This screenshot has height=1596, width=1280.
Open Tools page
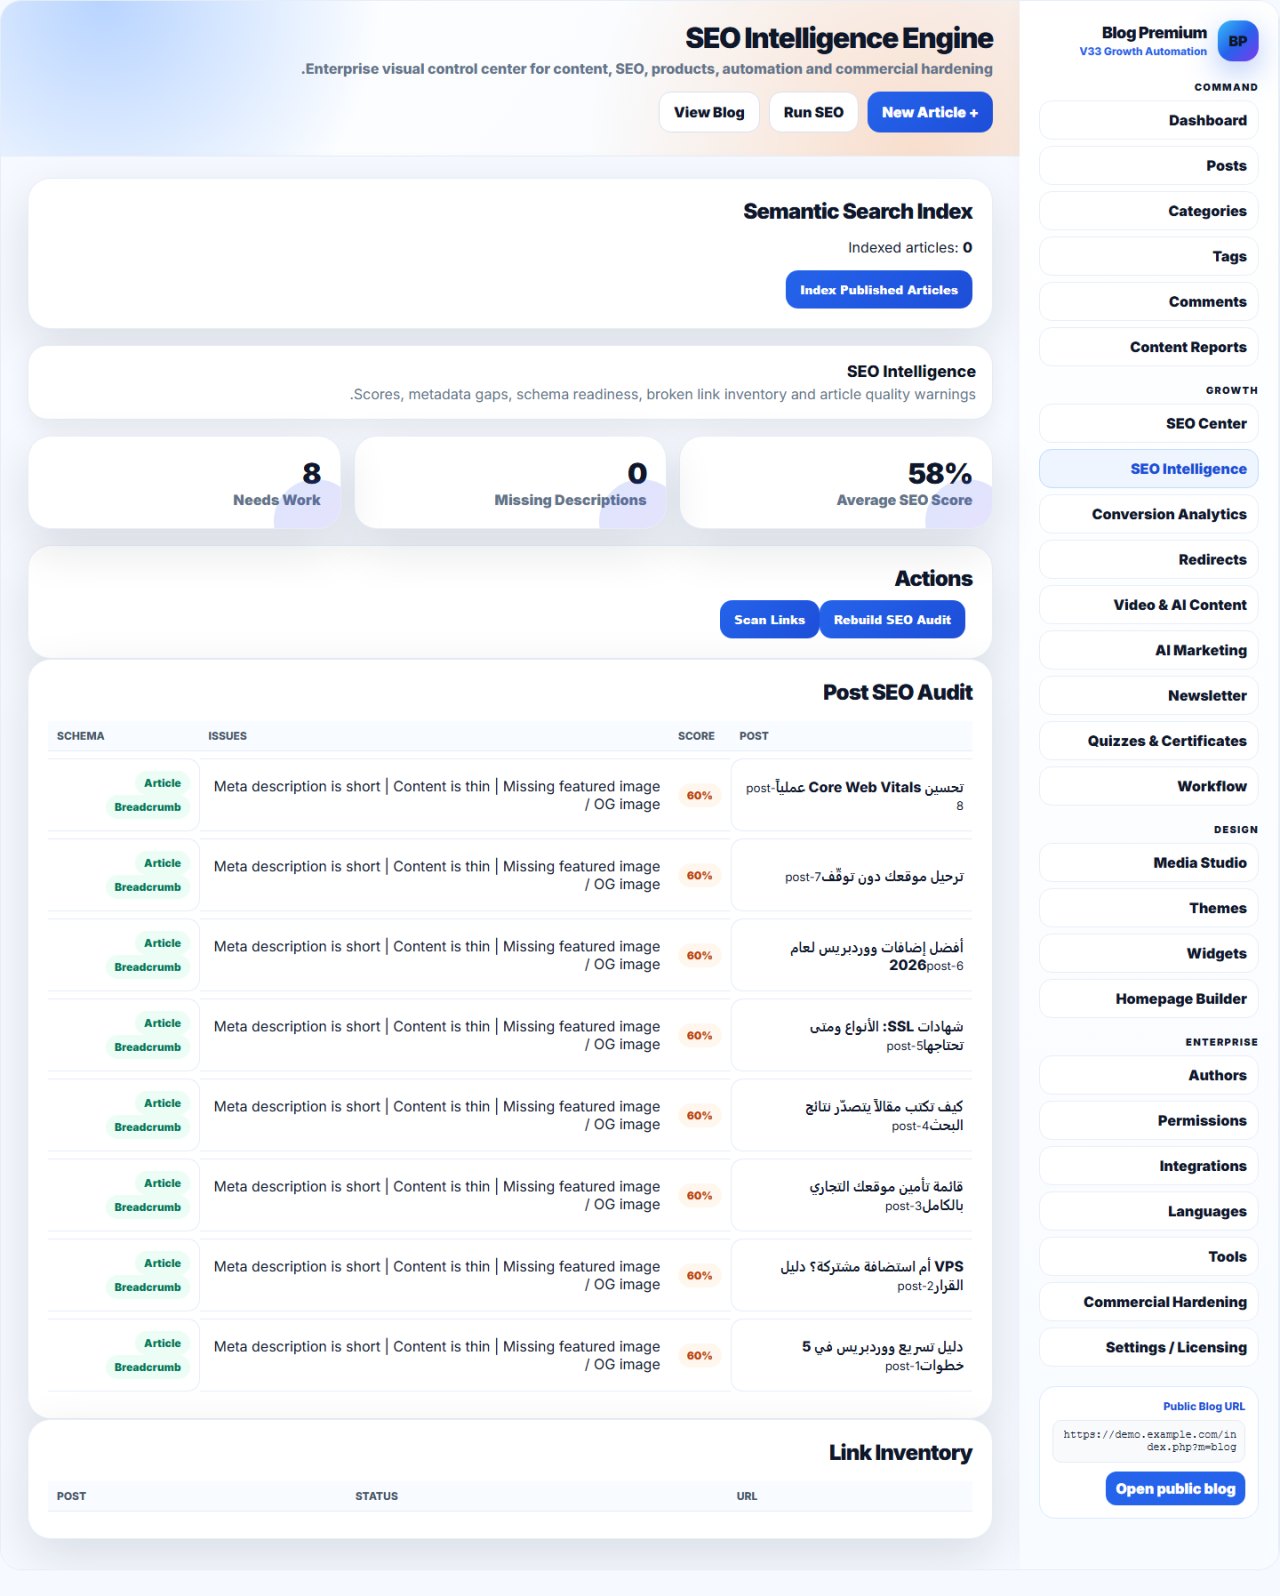pos(1148,1257)
